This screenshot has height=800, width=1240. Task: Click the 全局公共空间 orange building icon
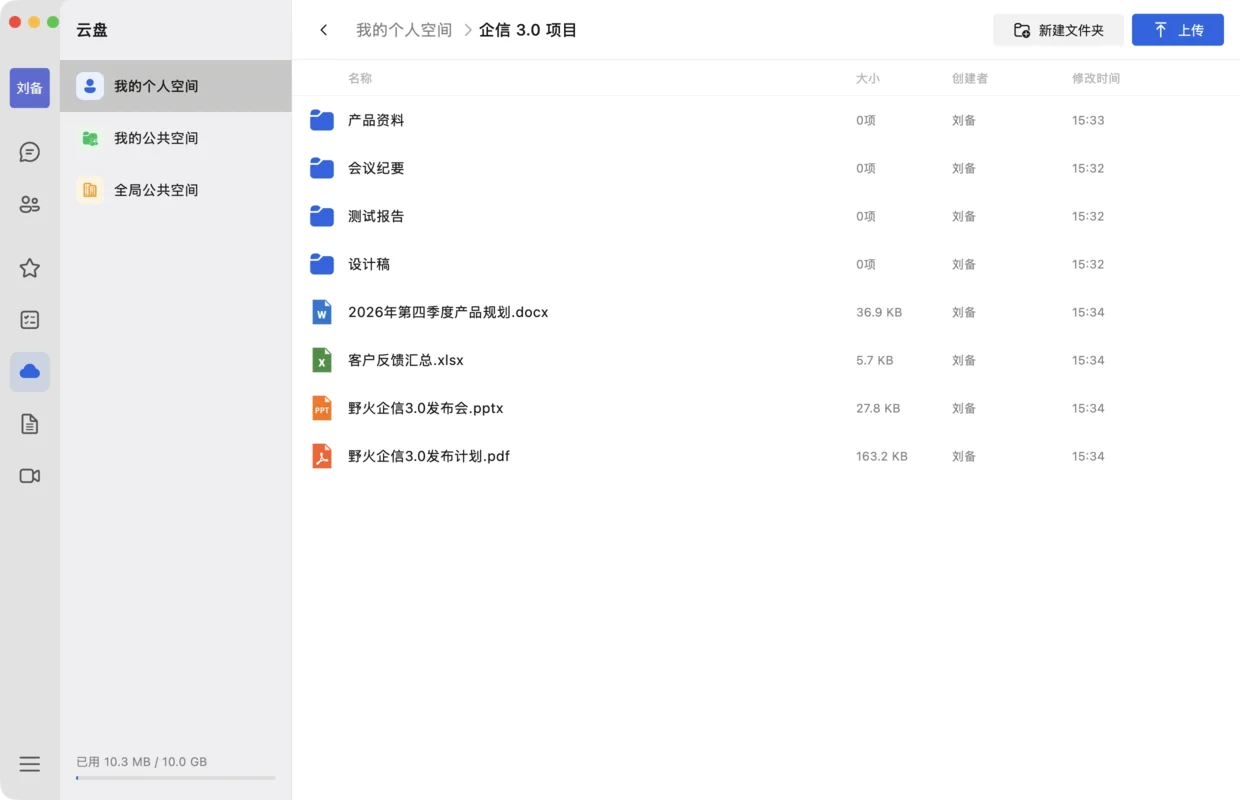point(90,190)
